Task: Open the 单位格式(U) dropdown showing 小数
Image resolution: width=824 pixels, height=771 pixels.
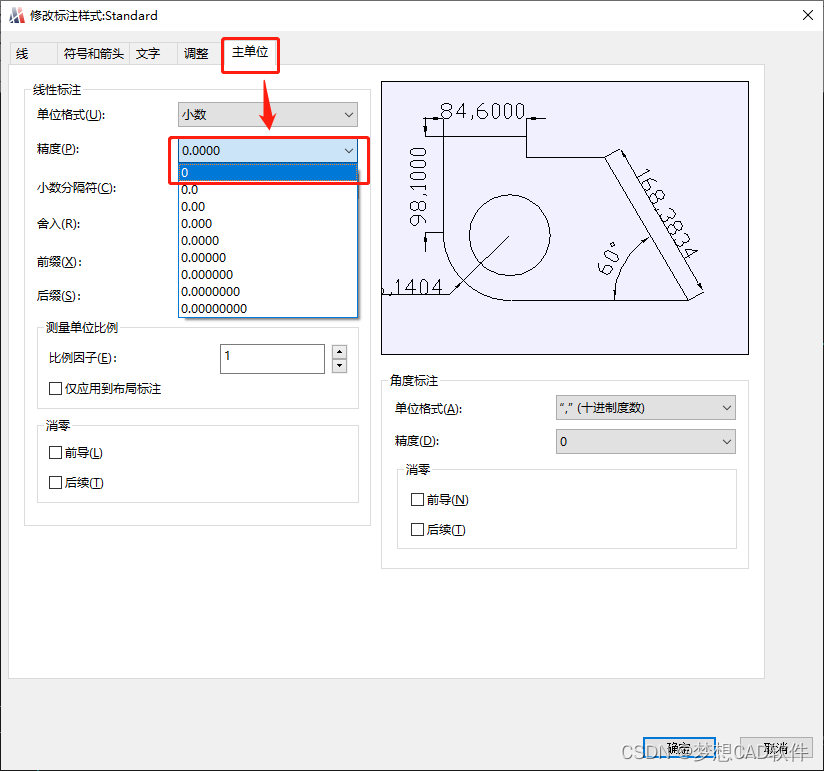Action: coord(267,115)
